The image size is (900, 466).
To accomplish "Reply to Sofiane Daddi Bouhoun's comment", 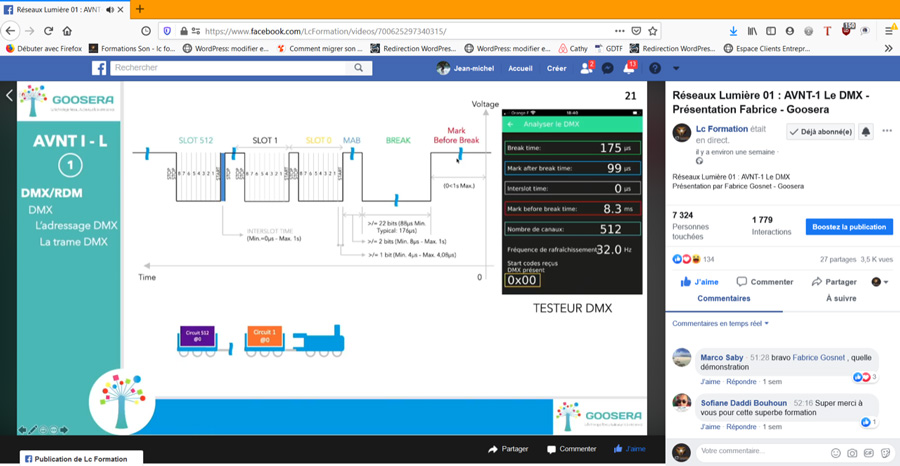I will click(x=741, y=427).
